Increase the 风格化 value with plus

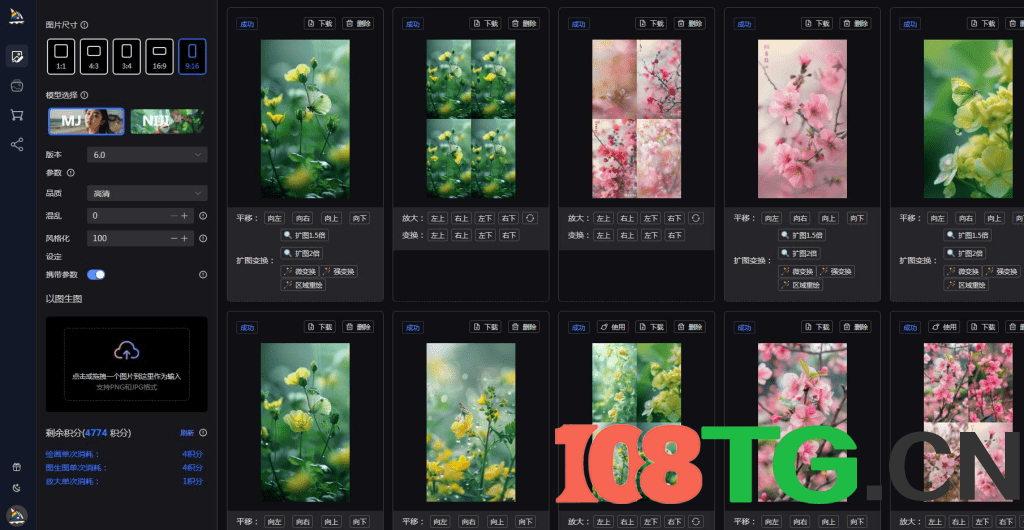185,238
